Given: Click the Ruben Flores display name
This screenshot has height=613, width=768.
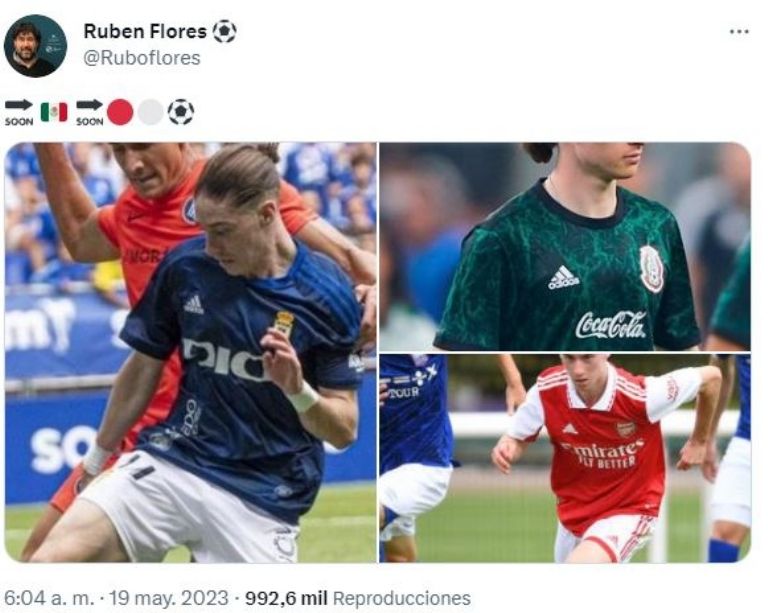Looking at the screenshot, I should 145,31.
